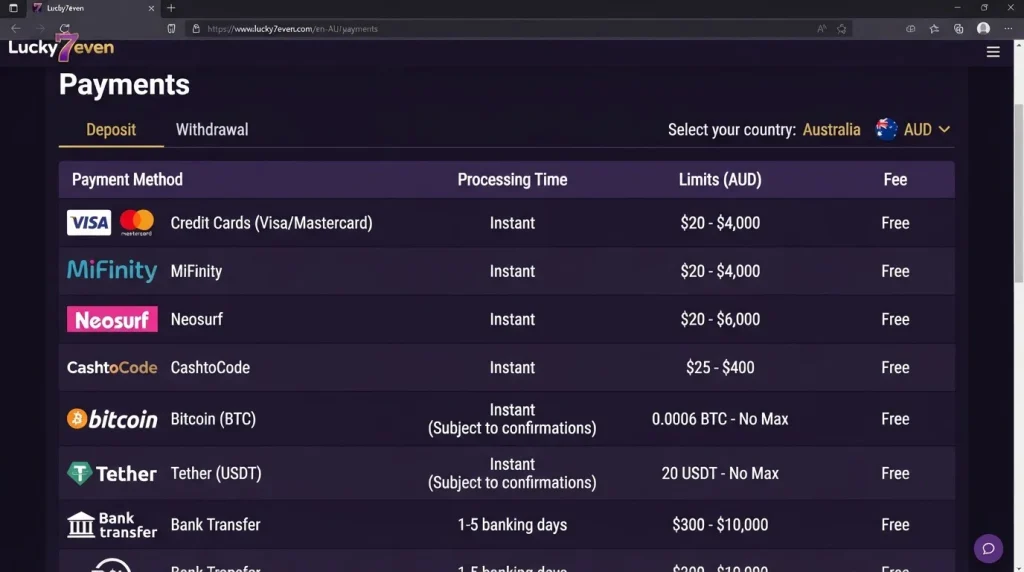Viewport: 1024px width, 572px height.
Task: Reload the page with refresh icon
Action: coord(64,29)
